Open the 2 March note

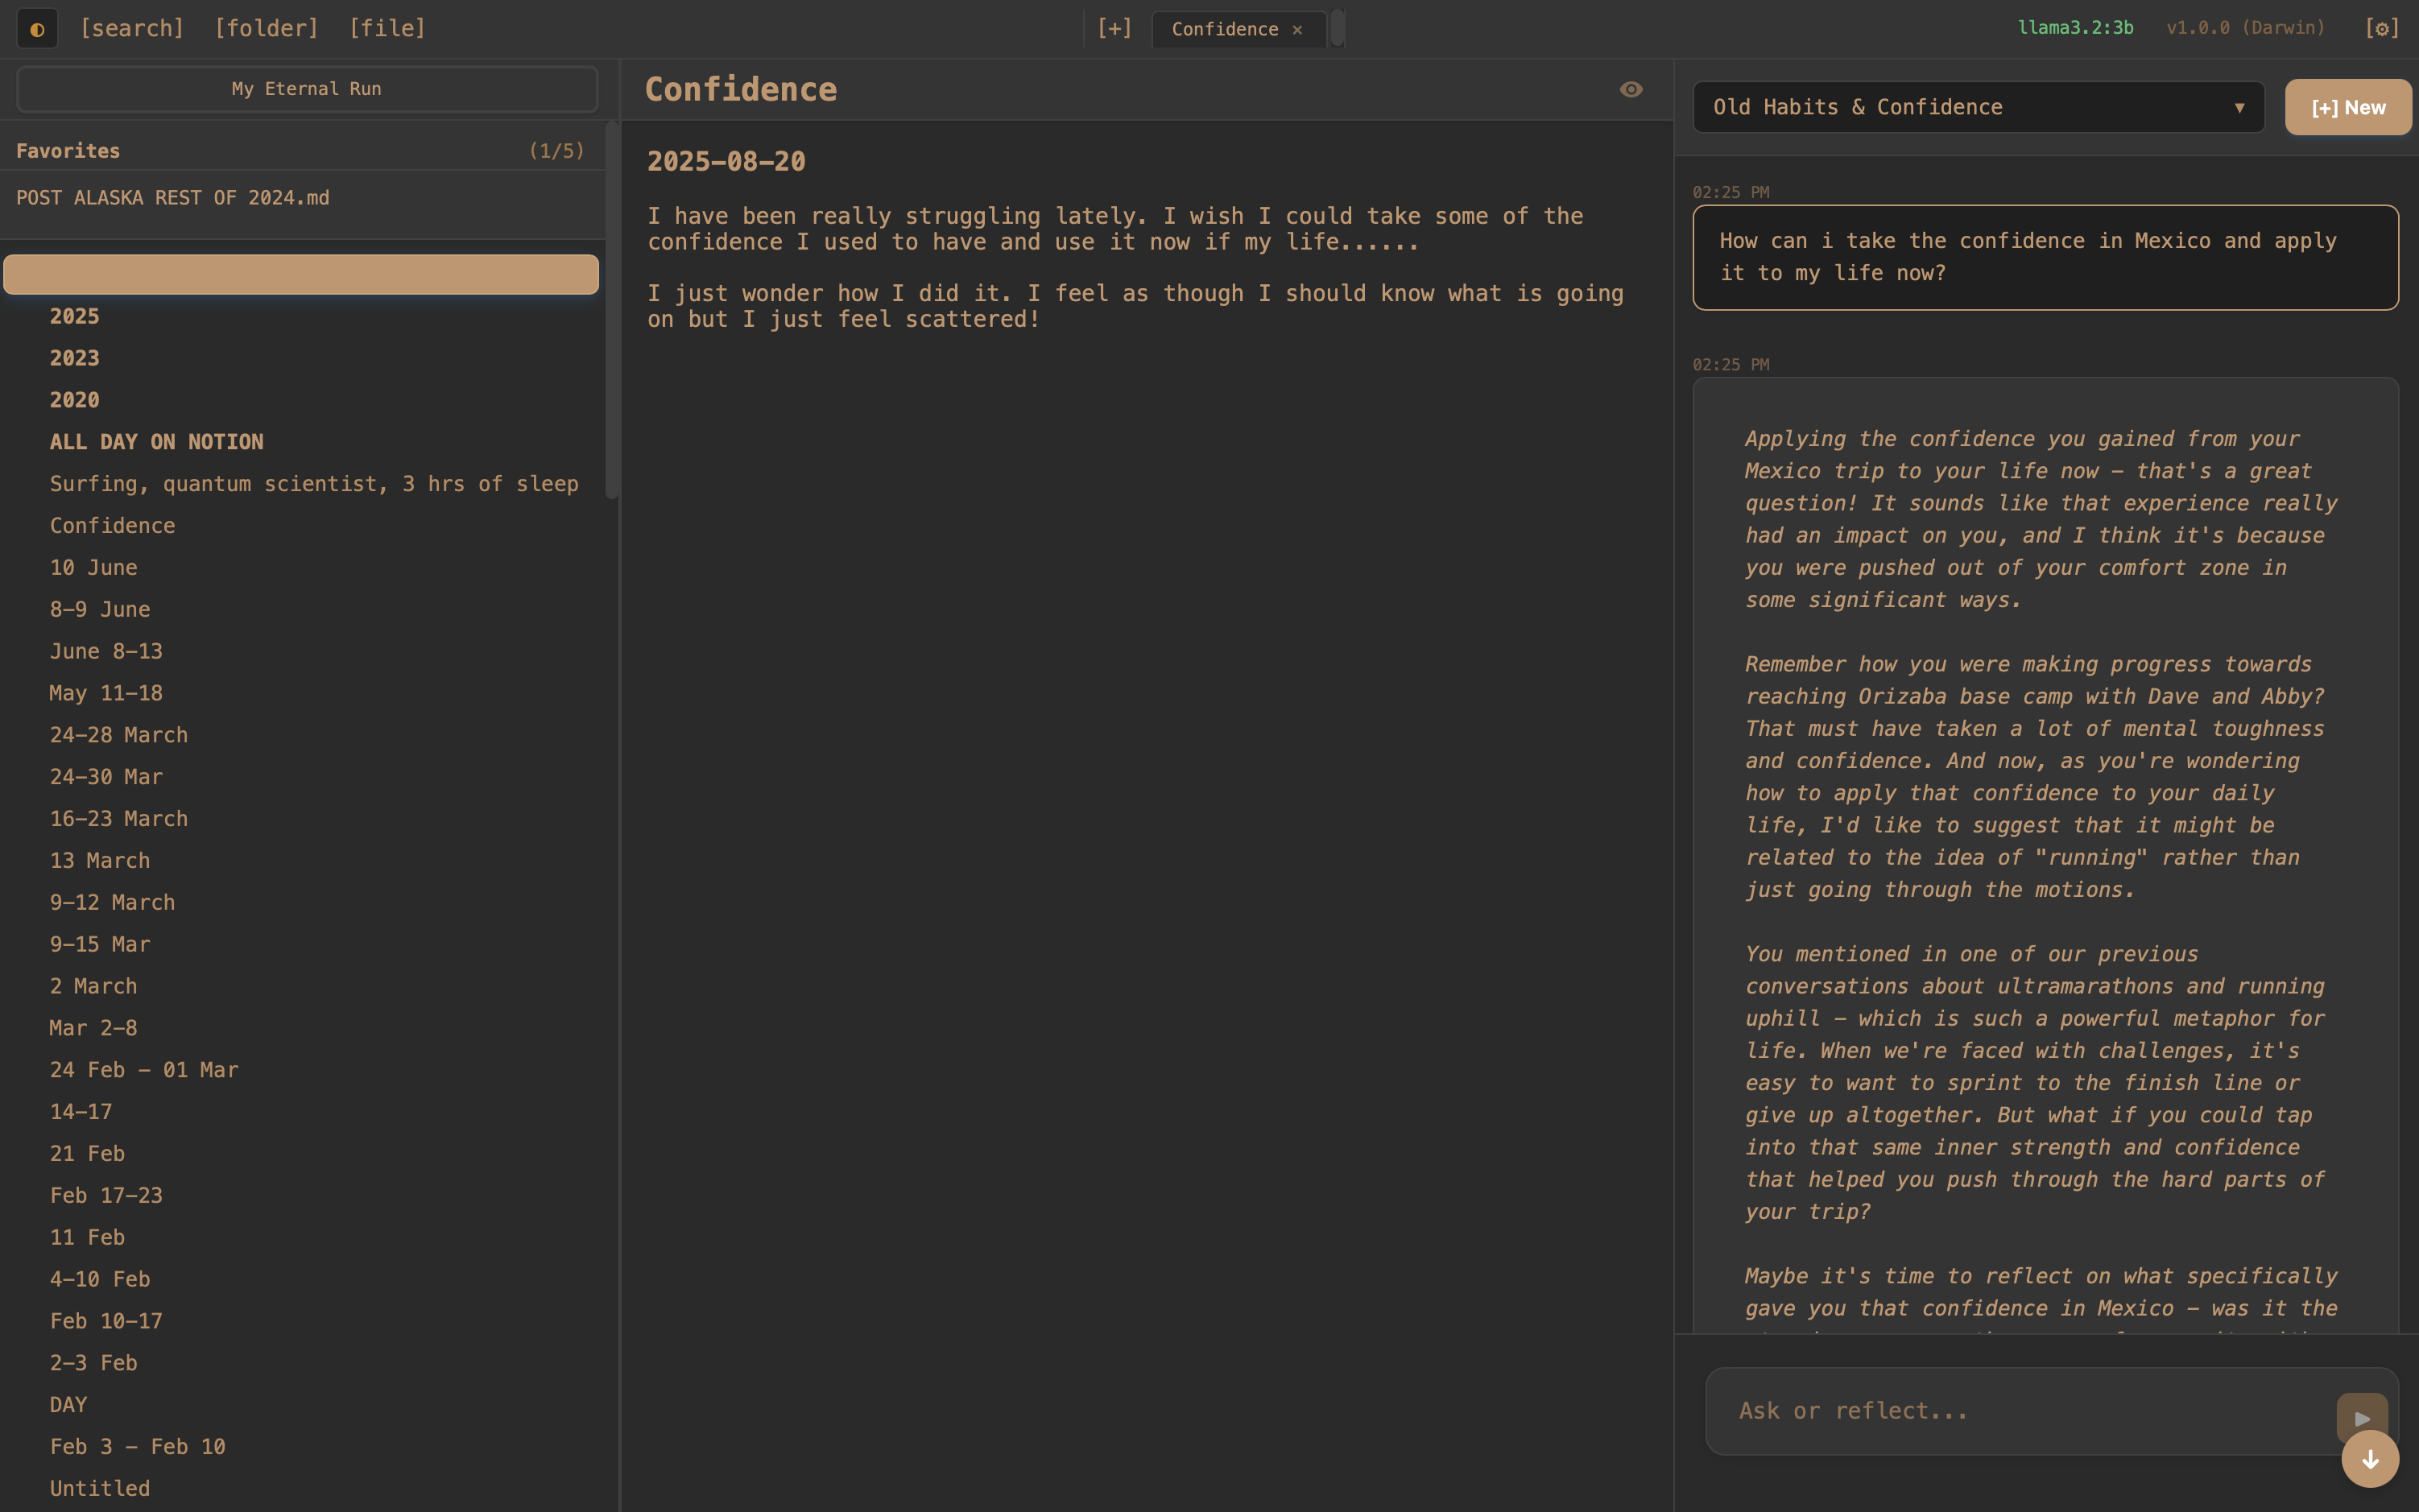coord(94,986)
